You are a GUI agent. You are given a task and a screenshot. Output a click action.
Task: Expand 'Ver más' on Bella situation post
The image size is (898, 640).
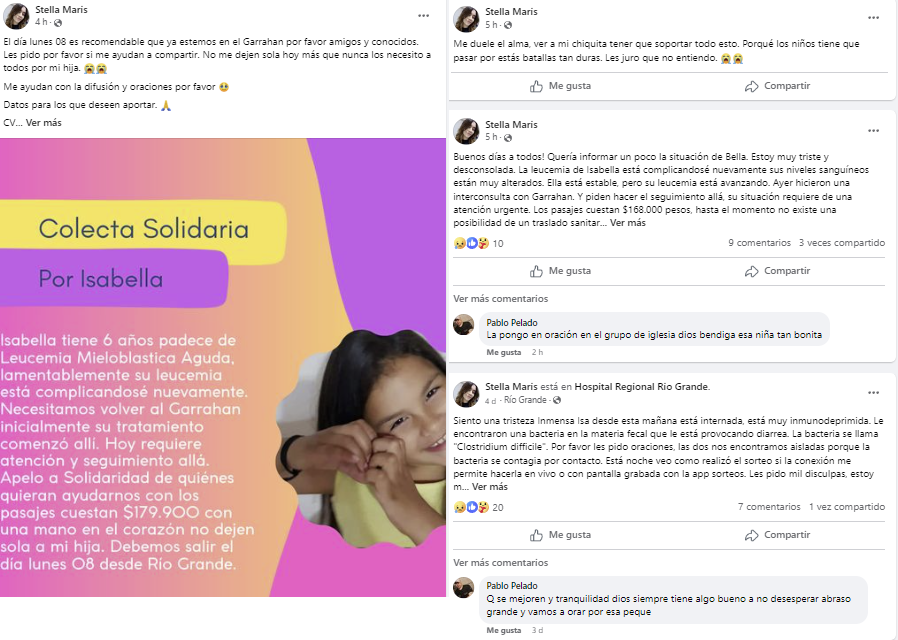(x=628, y=223)
